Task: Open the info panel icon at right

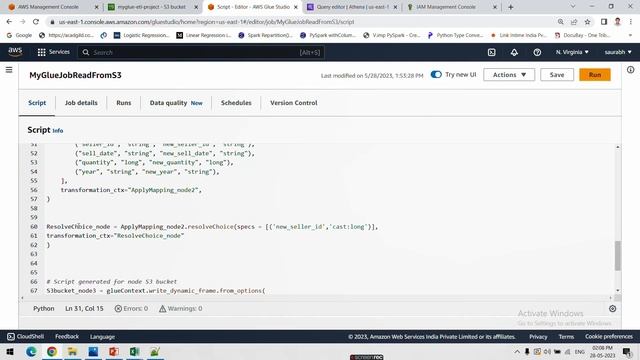Action: point(631,70)
